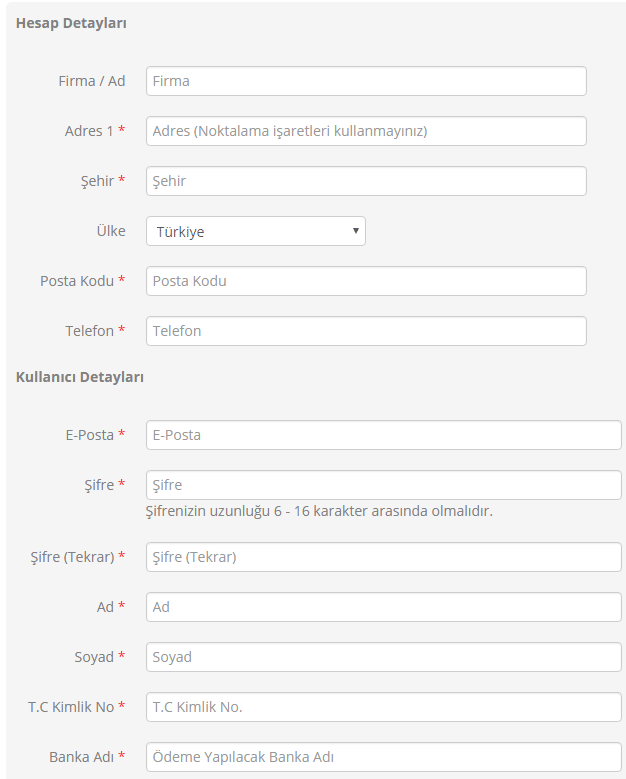Click the Kullanıcı Detayları heading
The width and height of the screenshot is (626, 779).
coord(79,377)
